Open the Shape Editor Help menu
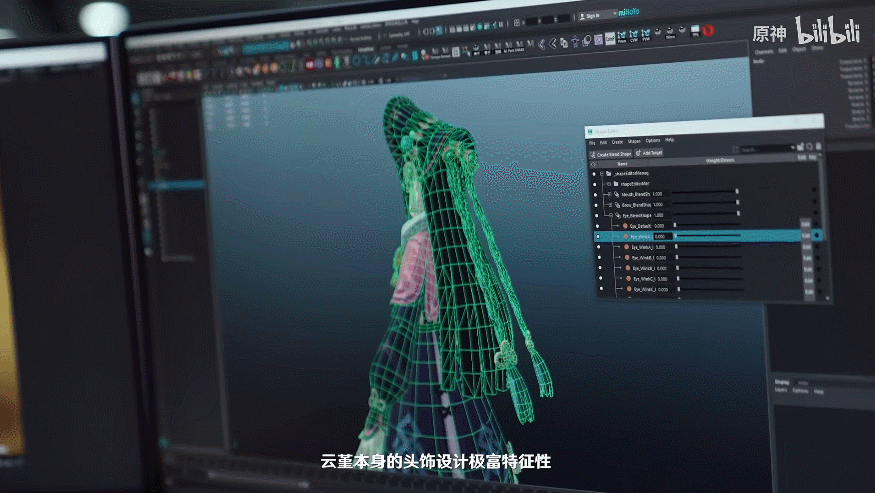This screenshot has width=875, height=493. pyautogui.click(x=669, y=140)
